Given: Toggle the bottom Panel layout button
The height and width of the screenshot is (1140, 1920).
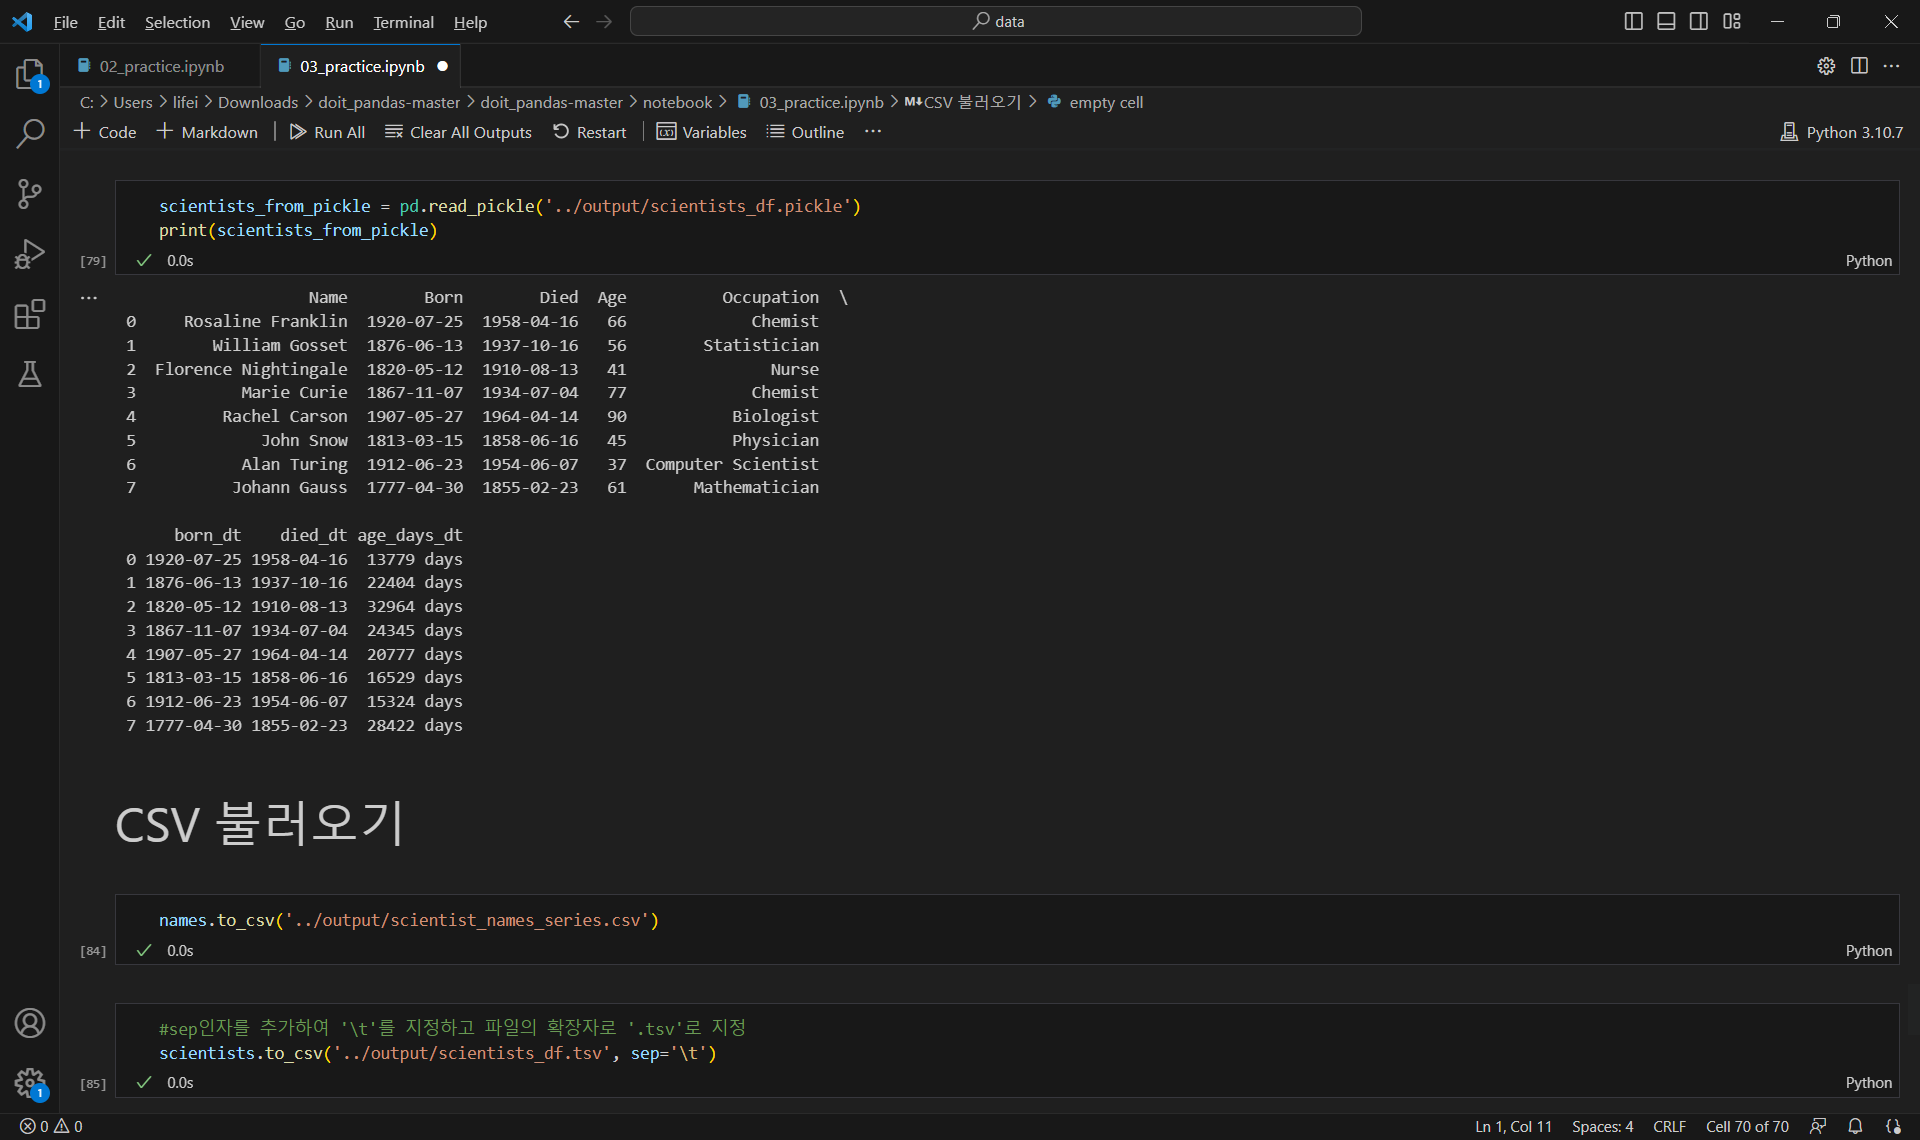Looking at the screenshot, I should pos(1666,21).
